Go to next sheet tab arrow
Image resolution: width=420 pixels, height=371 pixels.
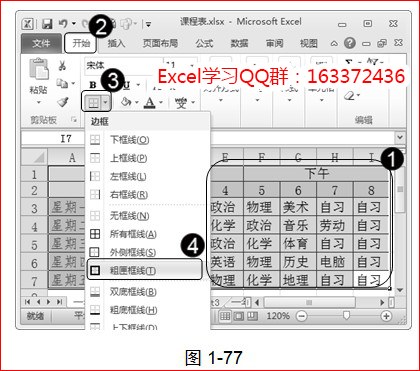pyautogui.click(x=49, y=302)
